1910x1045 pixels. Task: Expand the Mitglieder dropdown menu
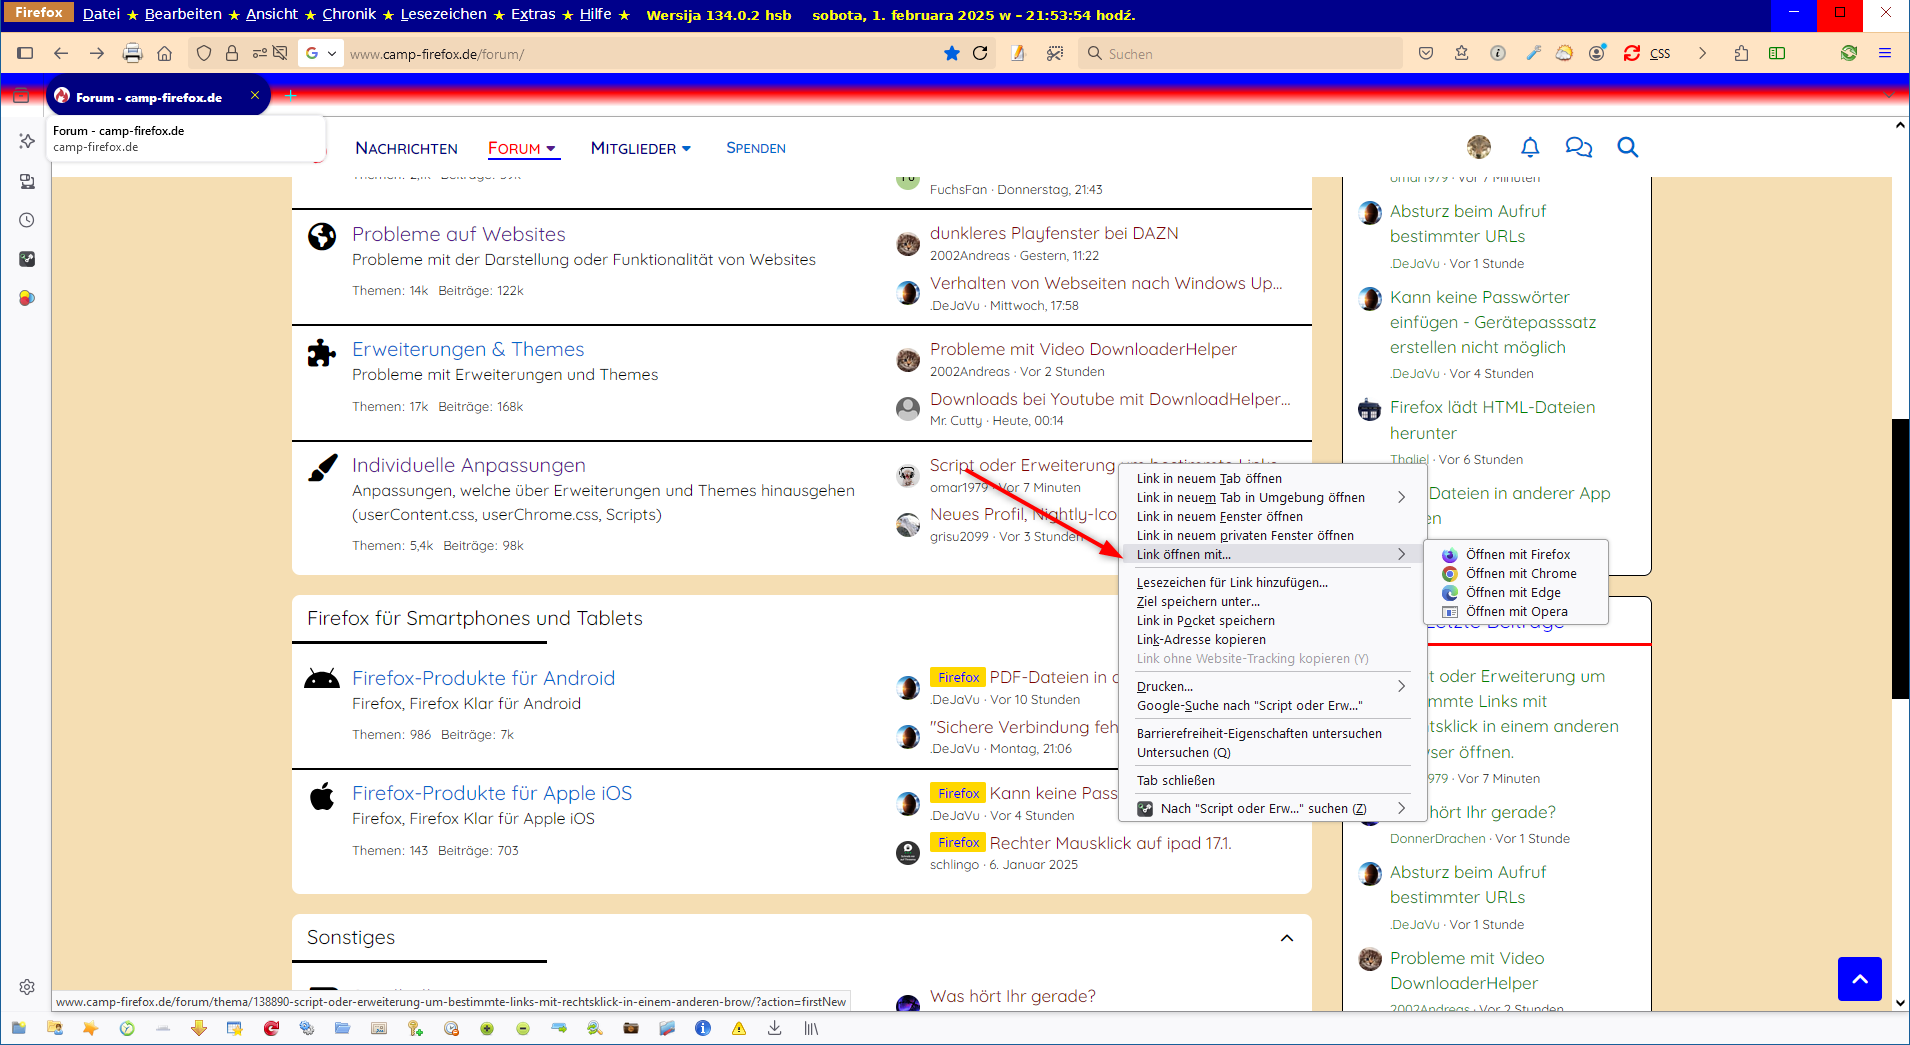pyautogui.click(x=640, y=148)
